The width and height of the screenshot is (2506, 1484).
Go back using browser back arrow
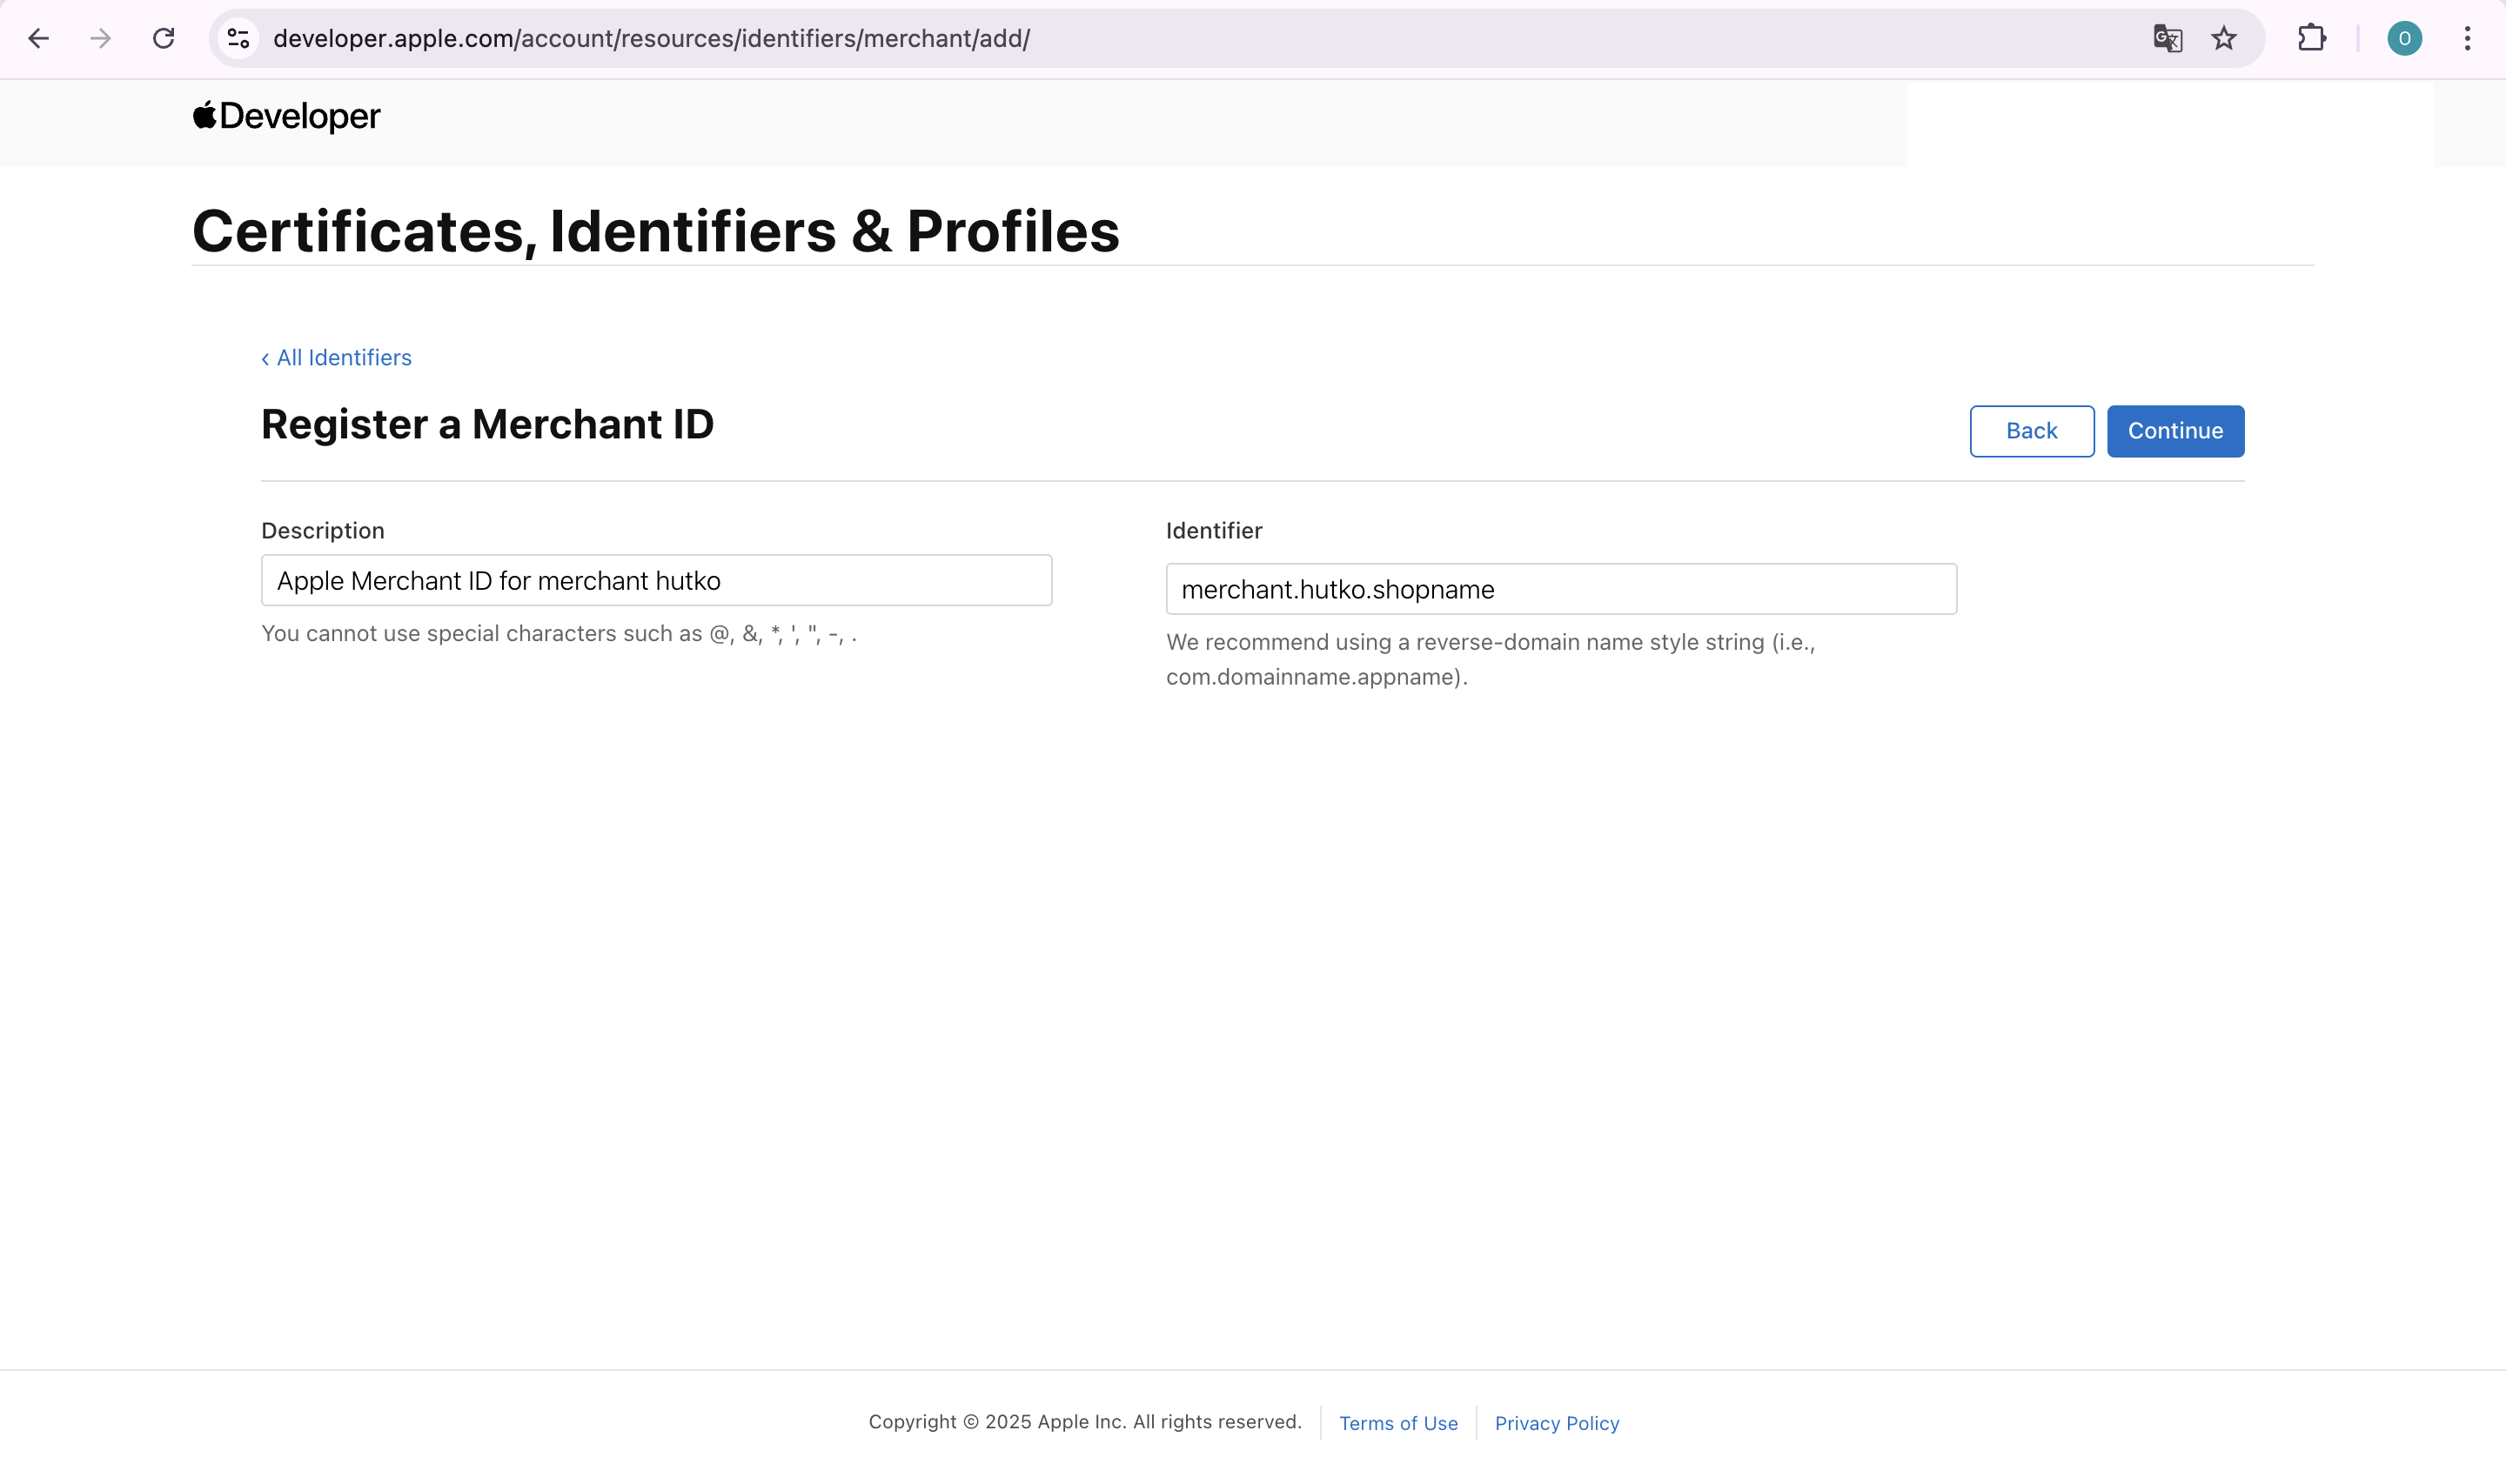38,39
